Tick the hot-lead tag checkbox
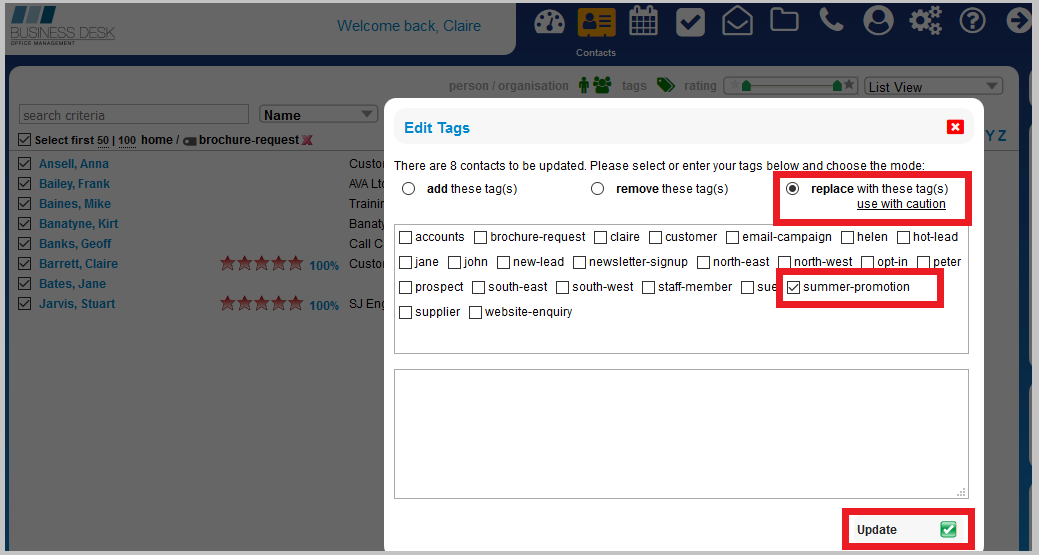1040x555 pixels. coord(903,237)
